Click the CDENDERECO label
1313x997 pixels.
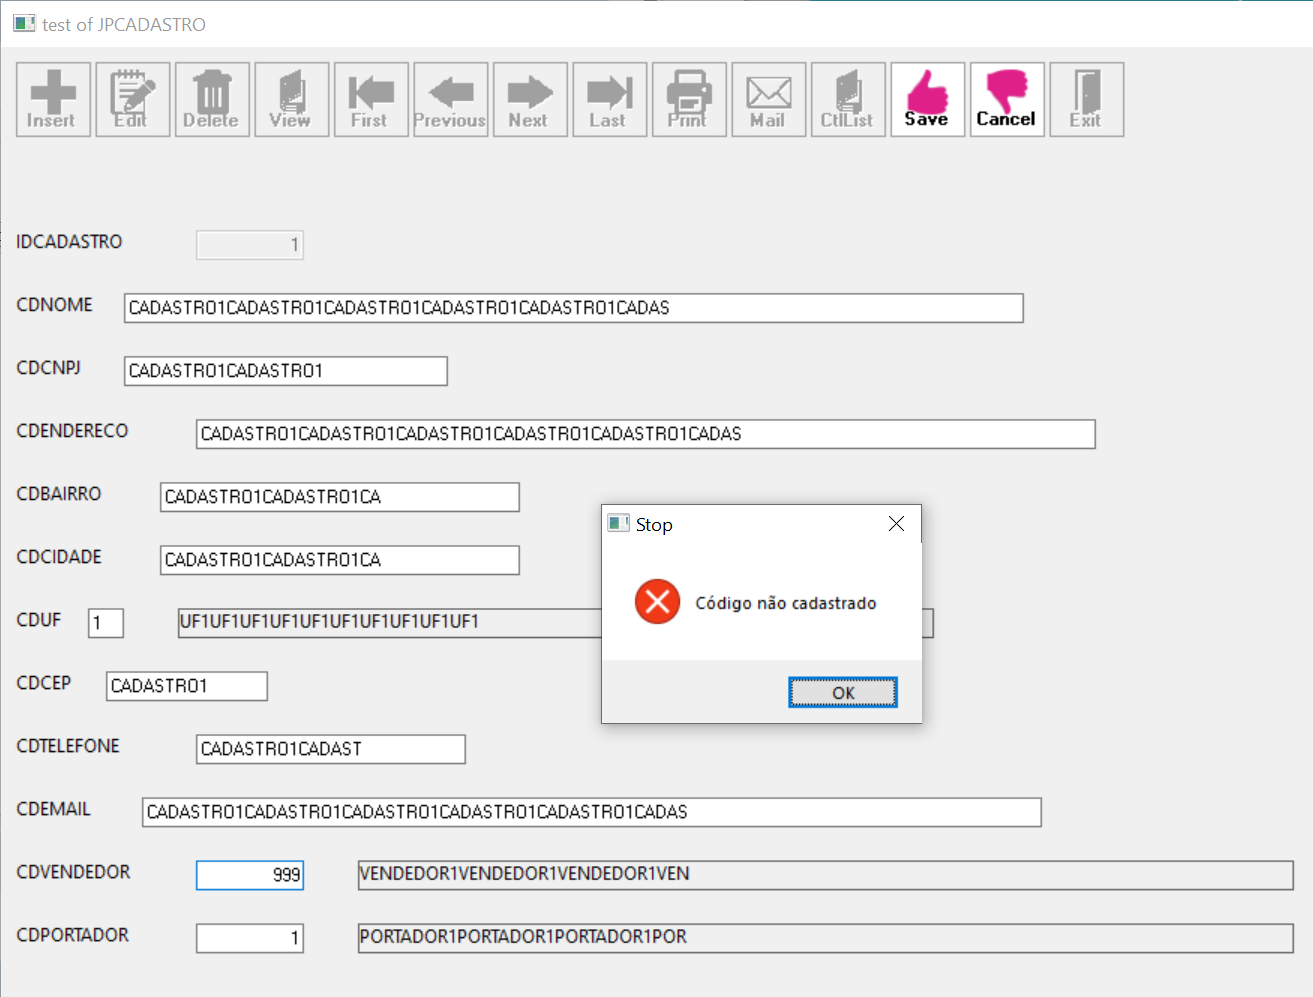[x=72, y=431]
